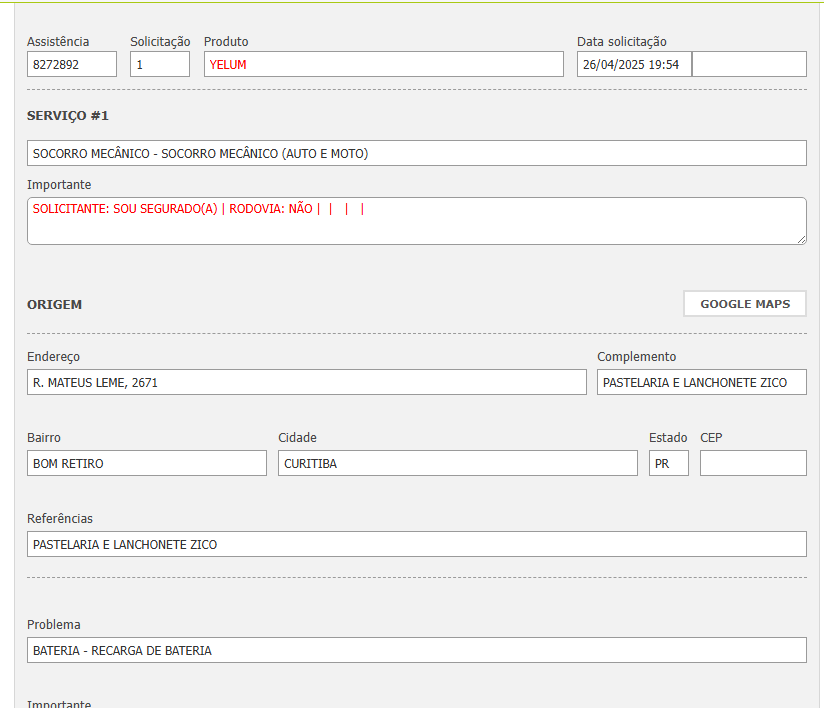Click the Problema field about battery recharge
This screenshot has width=824, height=708.
tap(416, 651)
